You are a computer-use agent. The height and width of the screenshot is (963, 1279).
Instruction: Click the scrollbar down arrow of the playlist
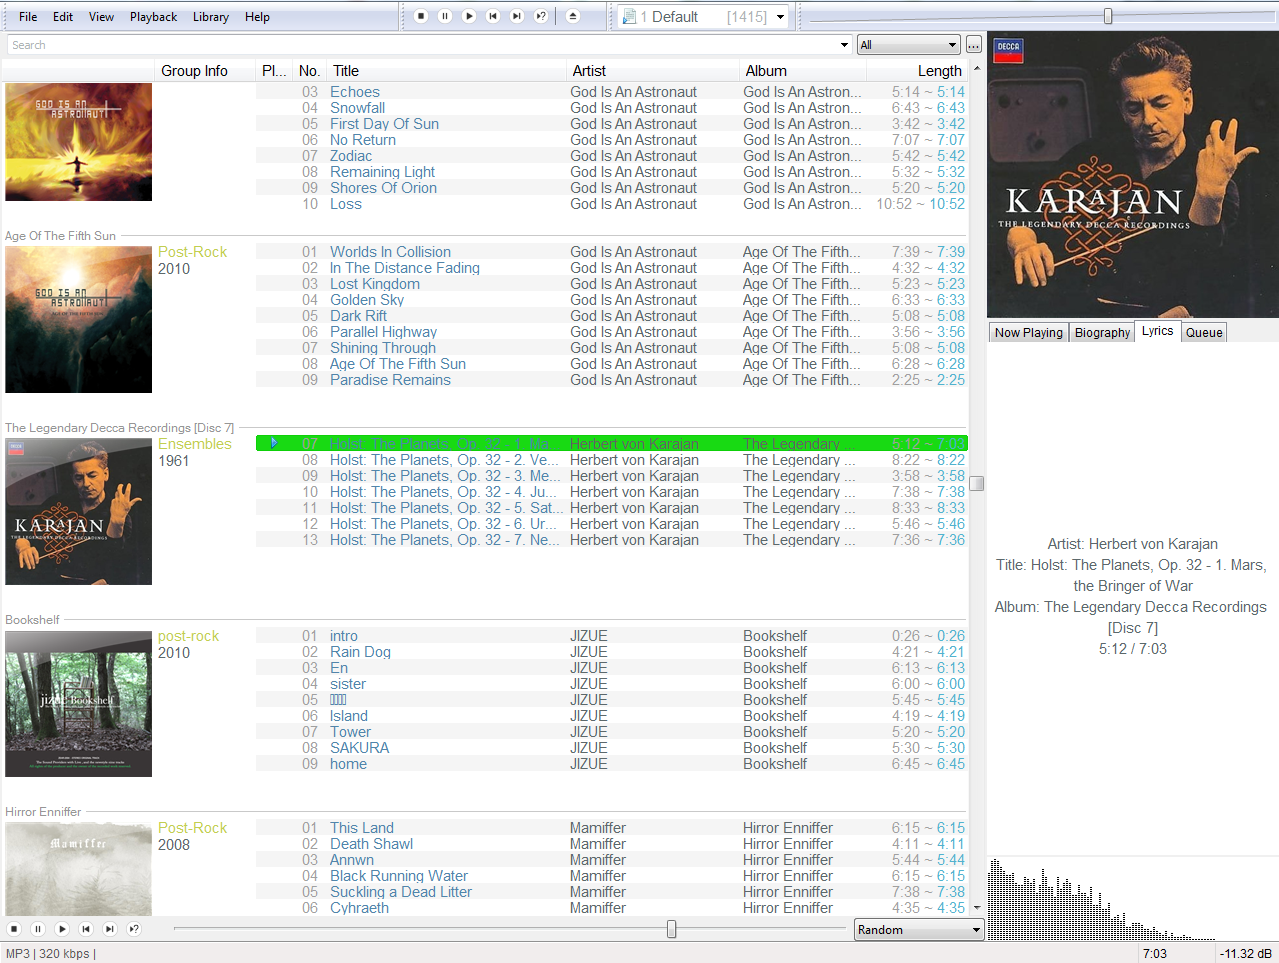[x=976, y=908]
